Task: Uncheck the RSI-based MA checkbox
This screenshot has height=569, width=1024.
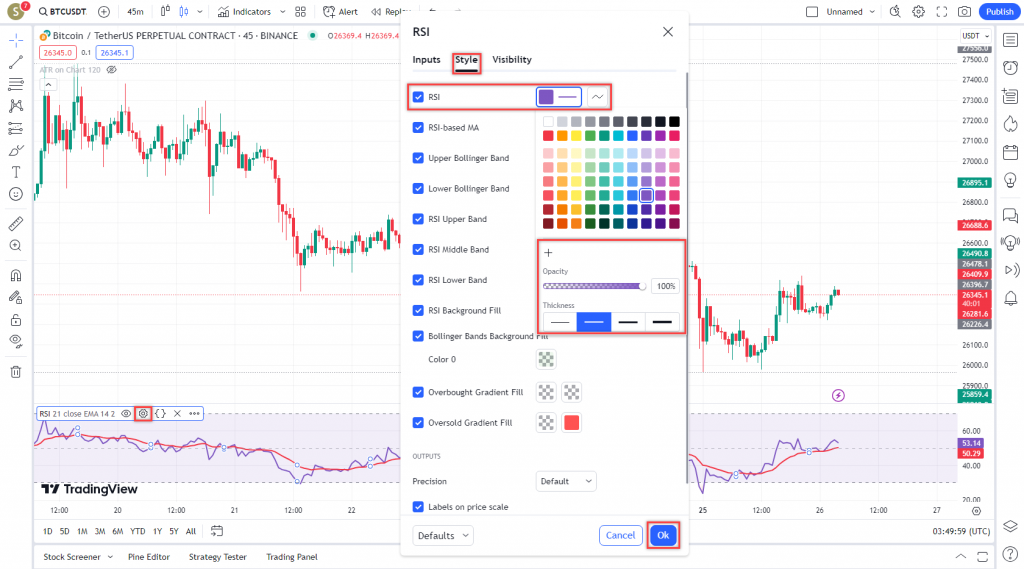Action: [x=418, y=127]
